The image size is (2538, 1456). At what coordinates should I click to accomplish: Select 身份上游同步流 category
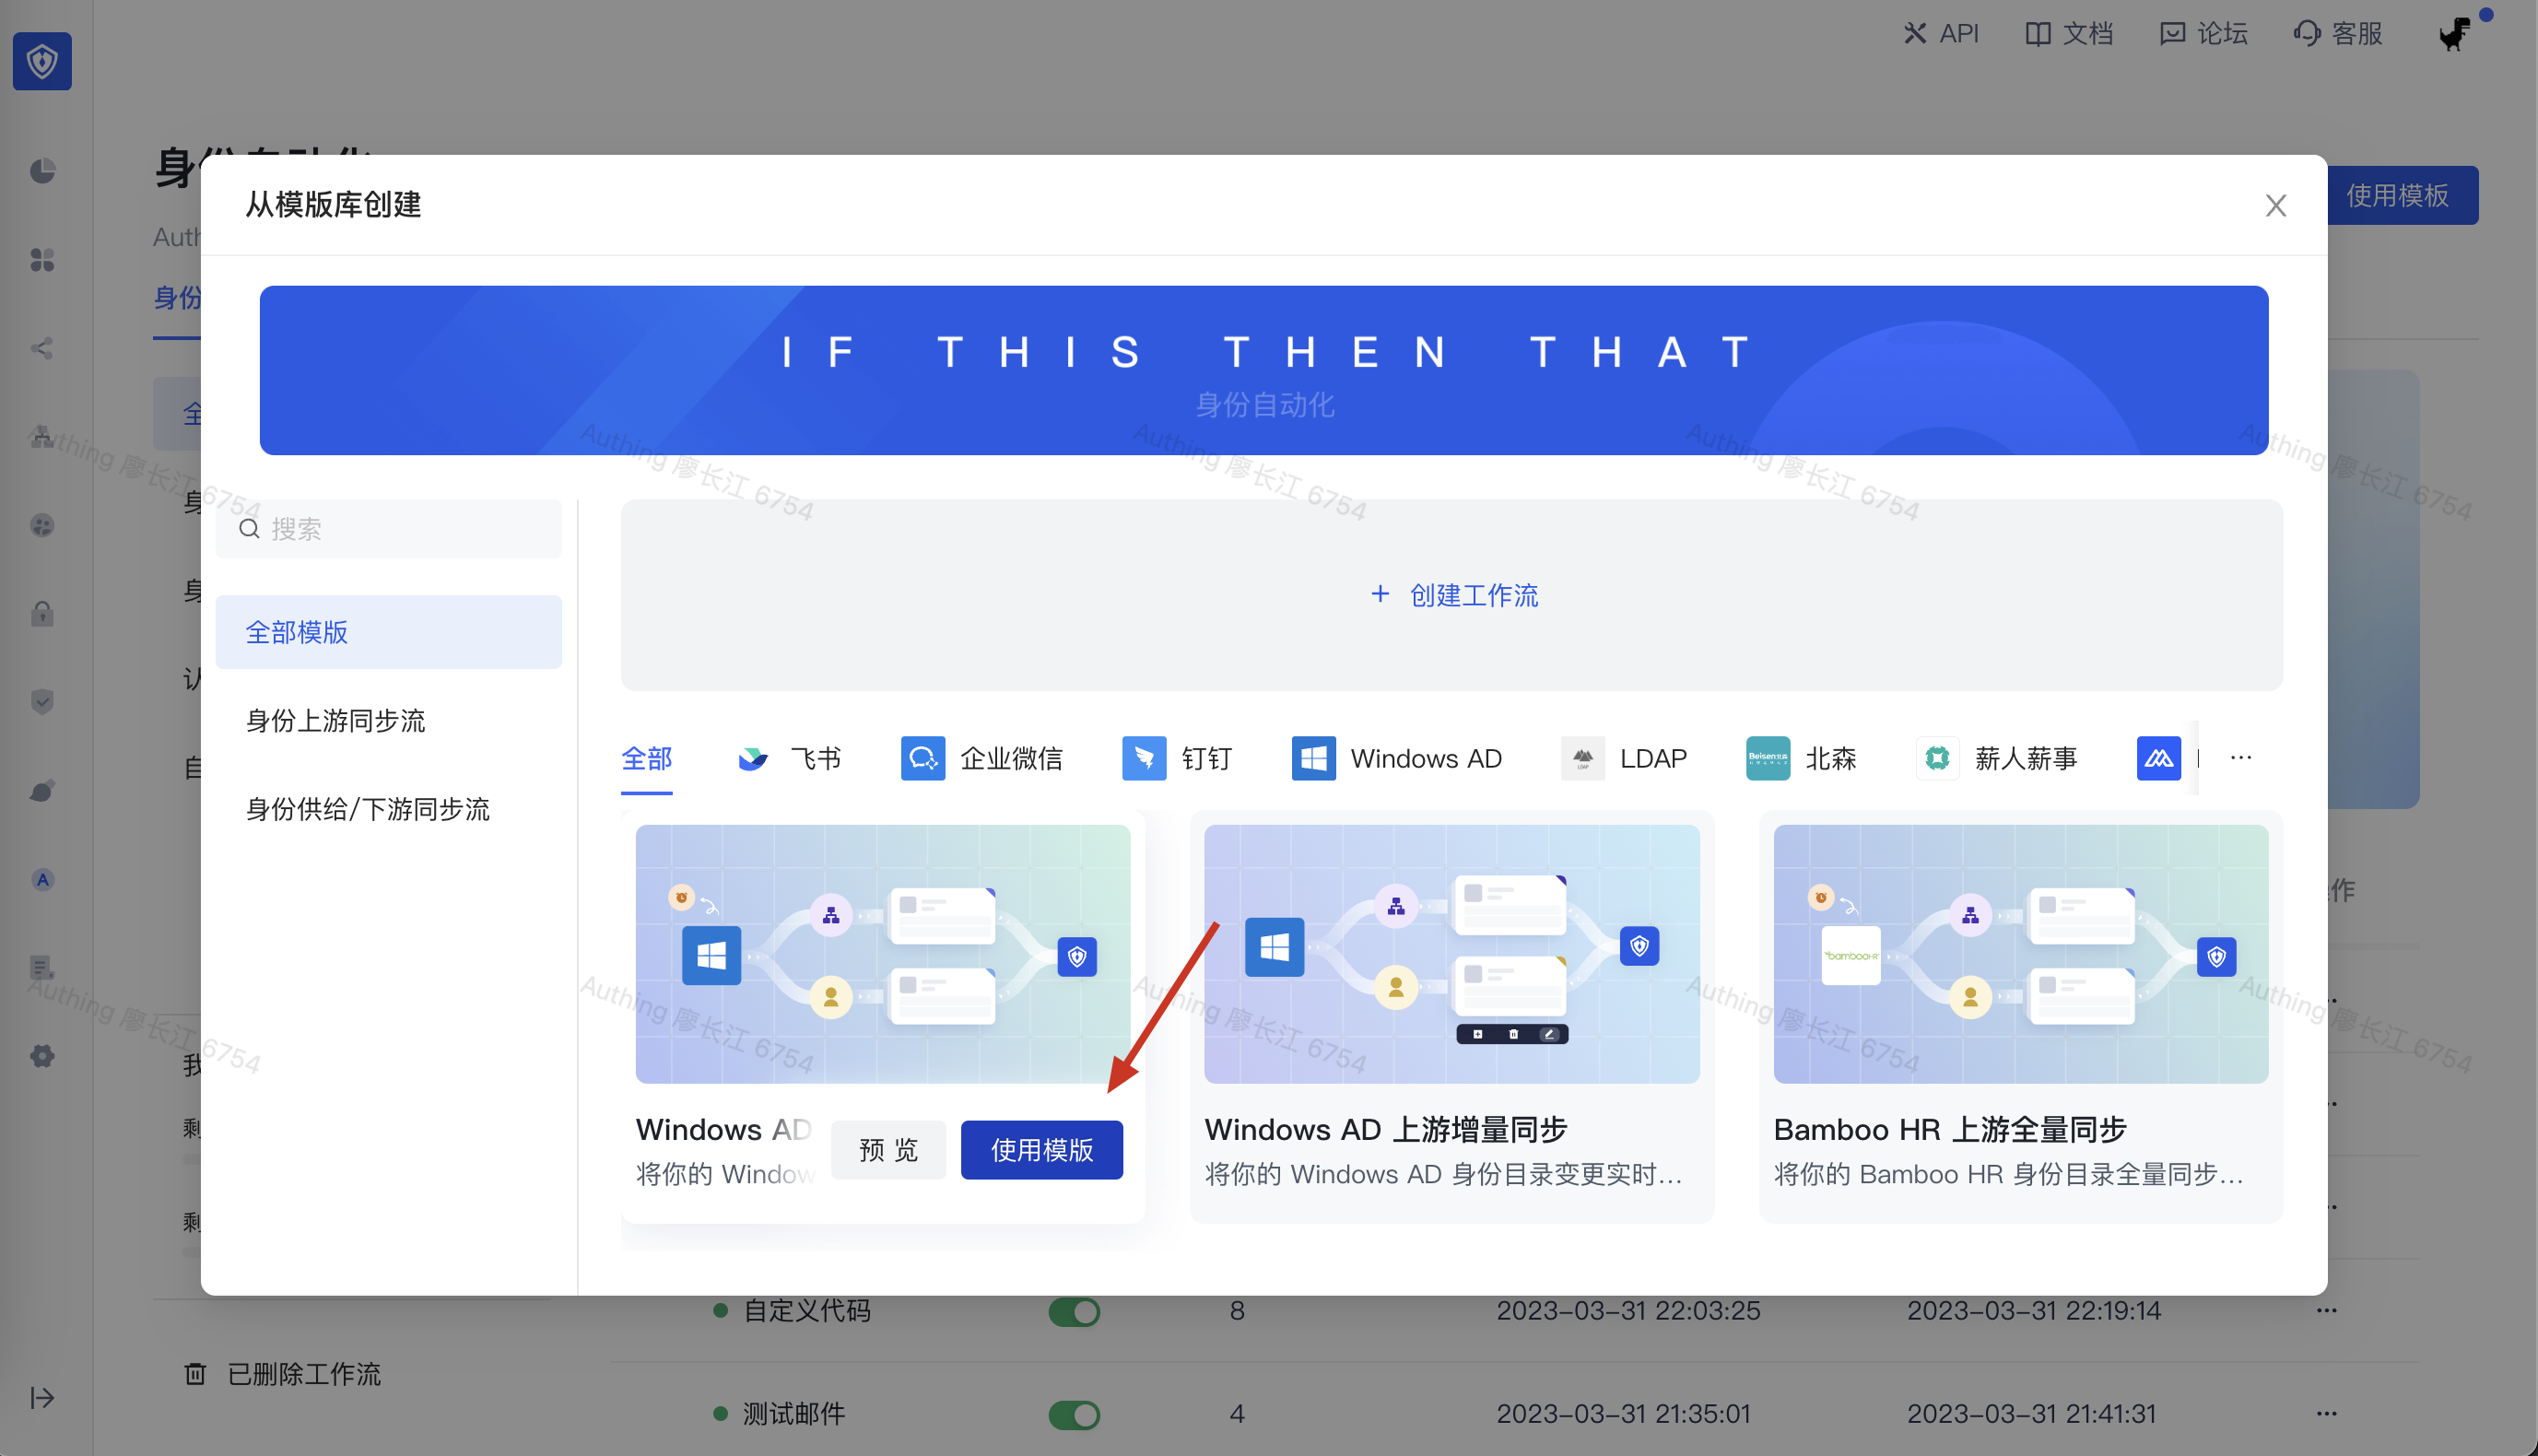(336, 721)
